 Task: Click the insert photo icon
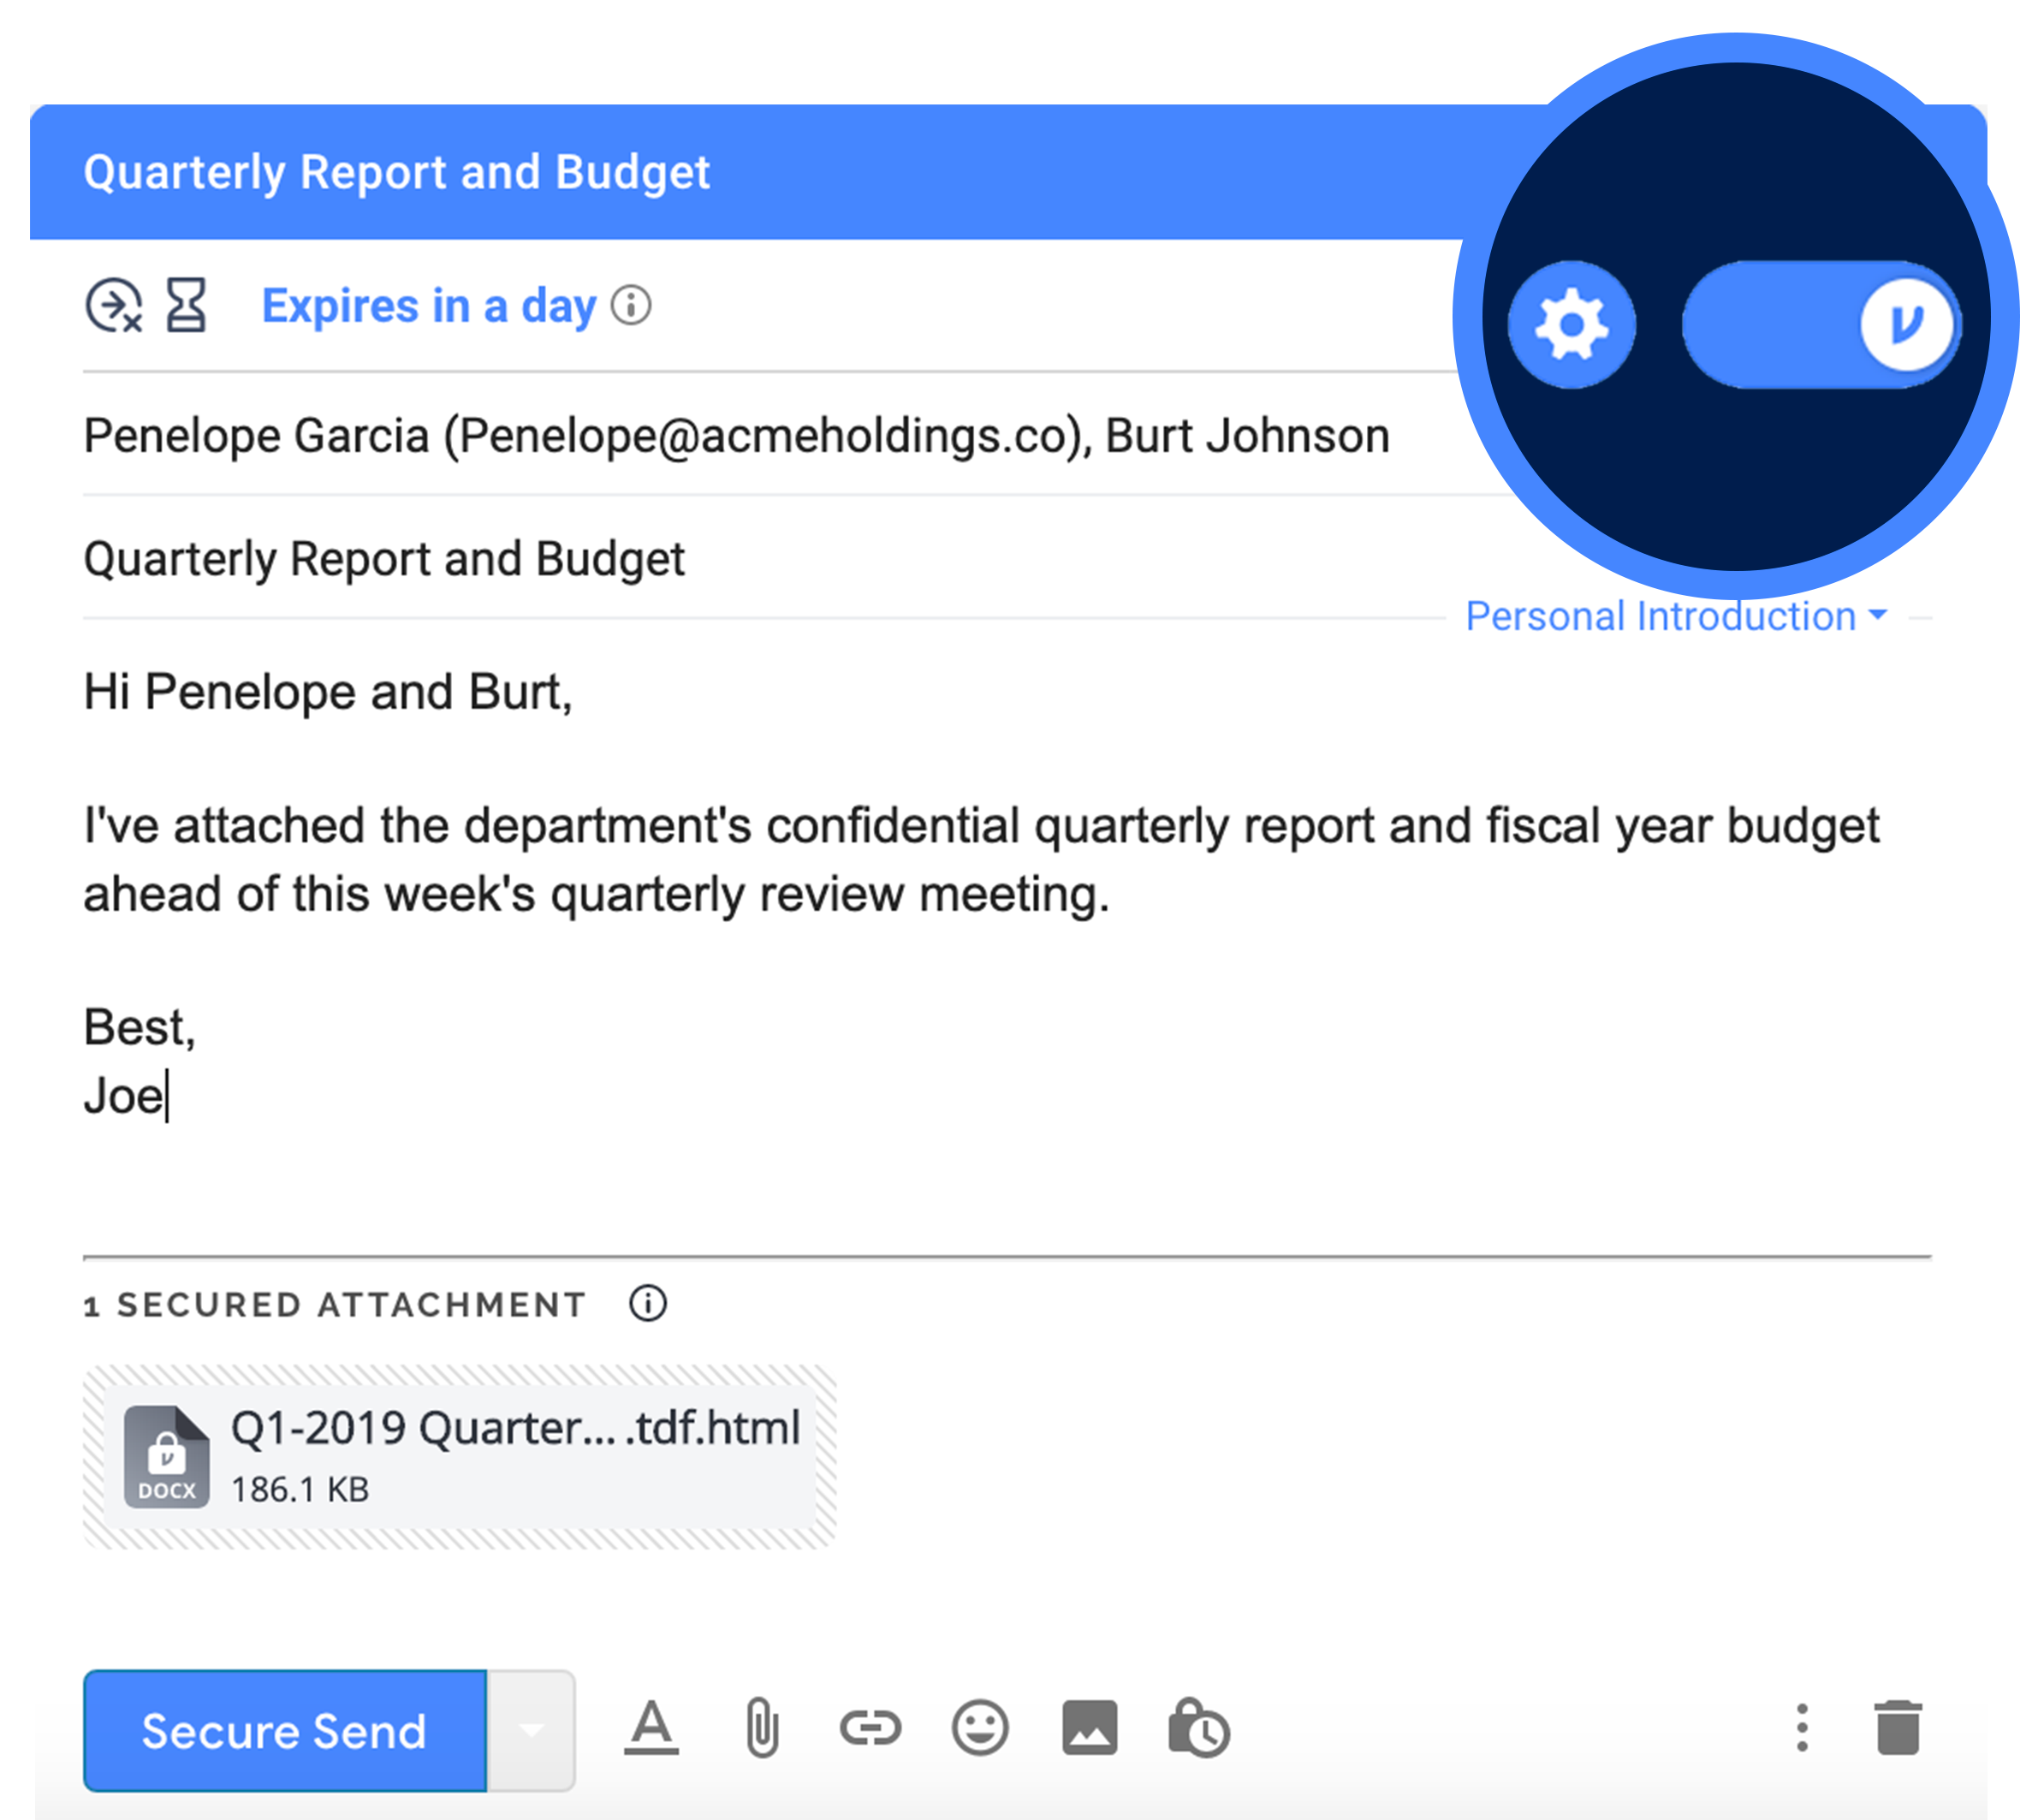pos(1089,1728)
